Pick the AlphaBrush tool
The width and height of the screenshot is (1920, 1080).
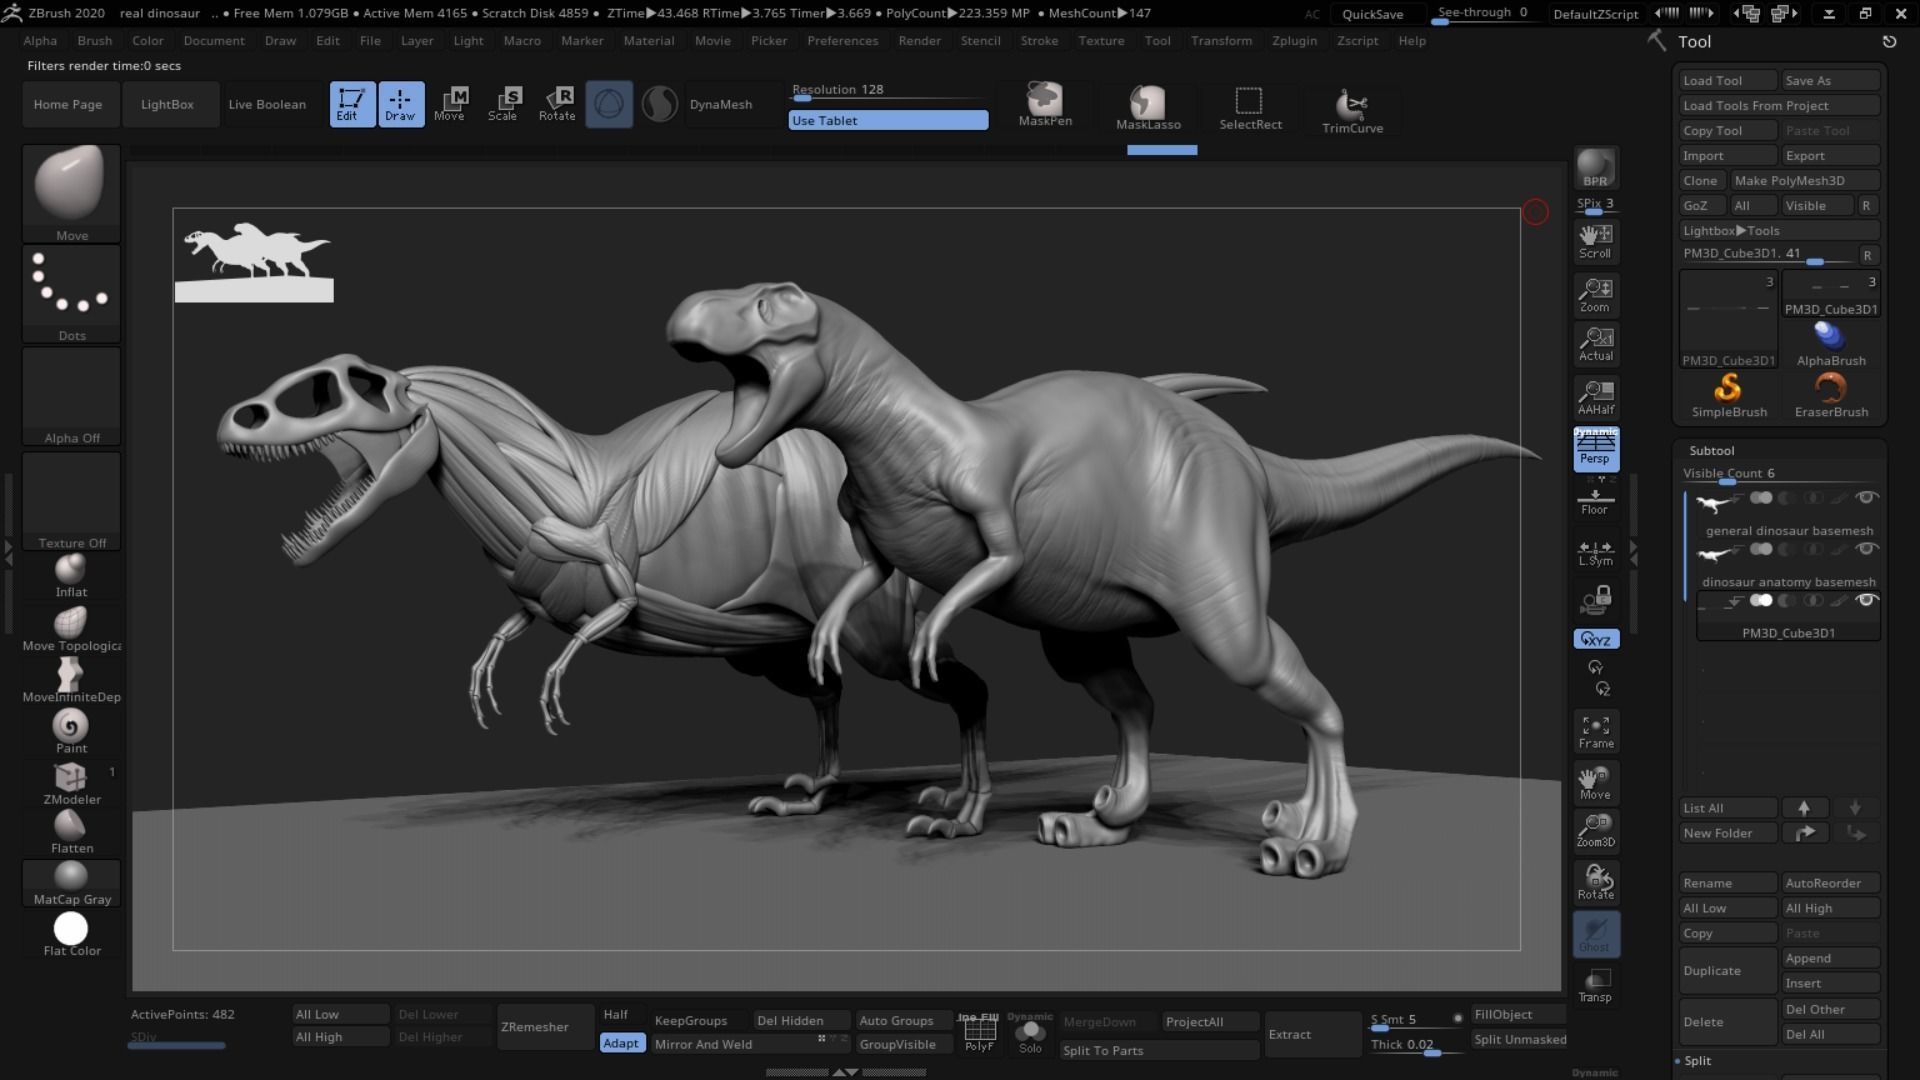[x=1831, y=344]
